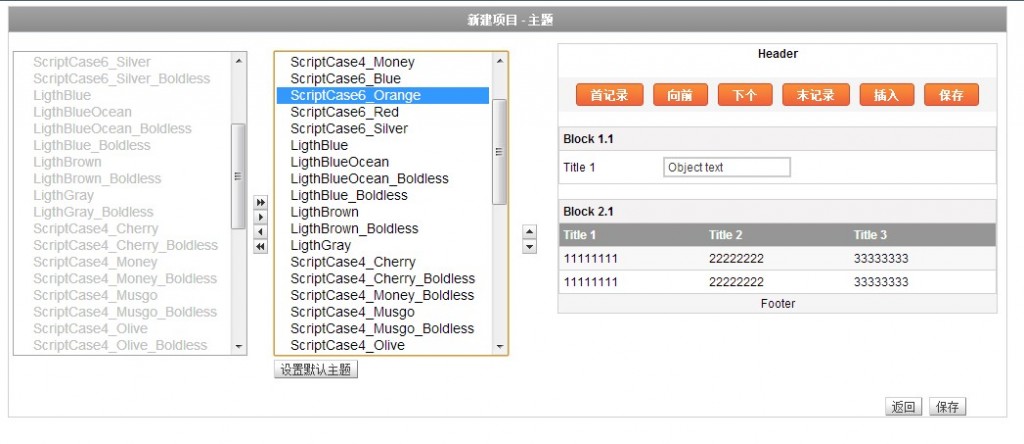1024x444 pixels.
Task: Select ScriptCase6_Silver_Boldless in left list
Action: [x=123, y=78]
